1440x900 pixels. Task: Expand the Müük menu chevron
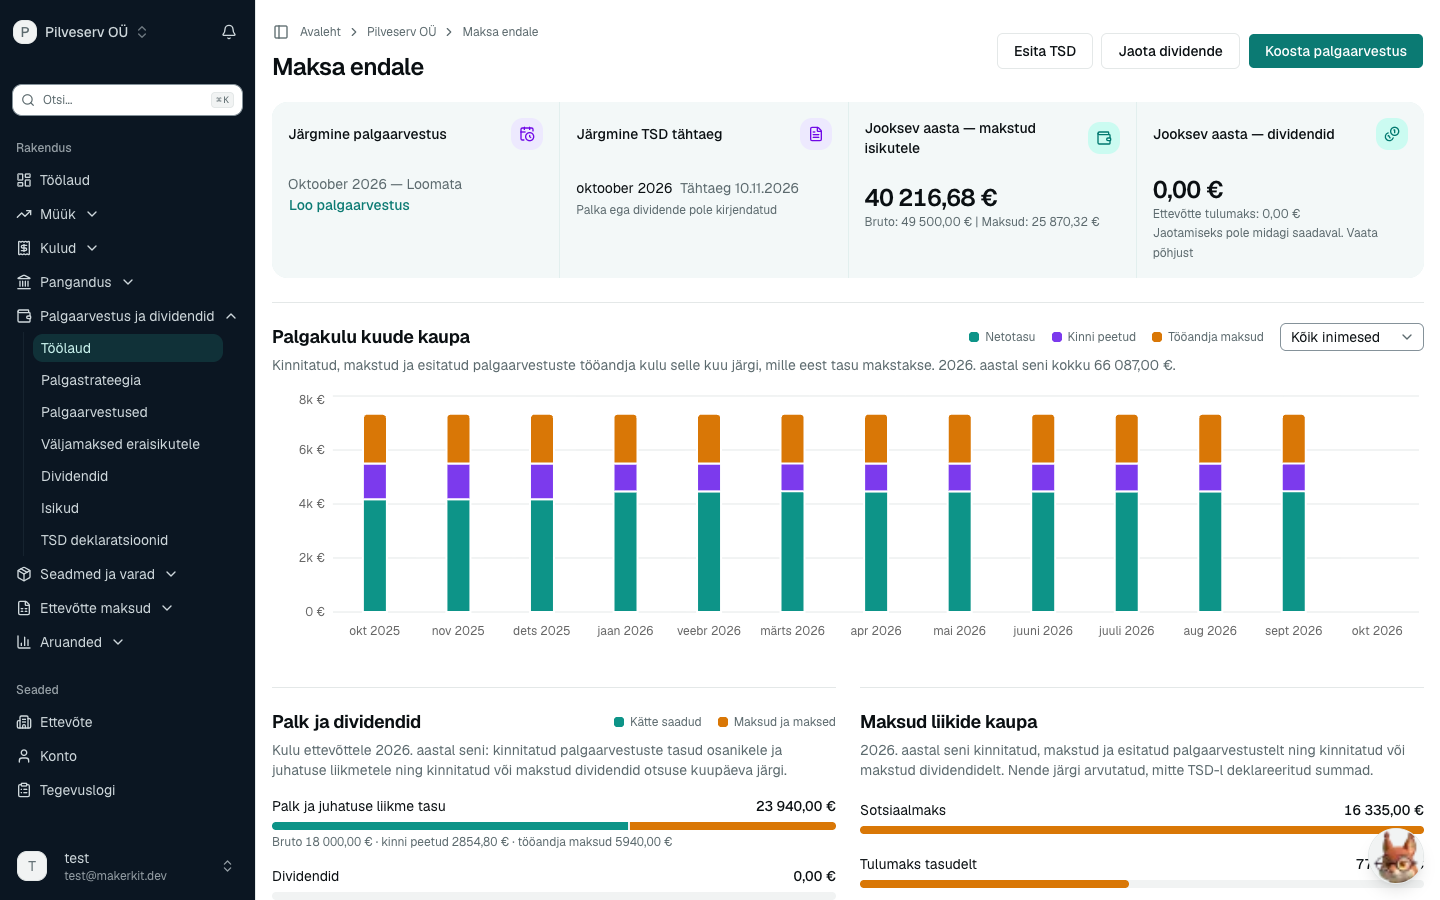tap(92, 214)
